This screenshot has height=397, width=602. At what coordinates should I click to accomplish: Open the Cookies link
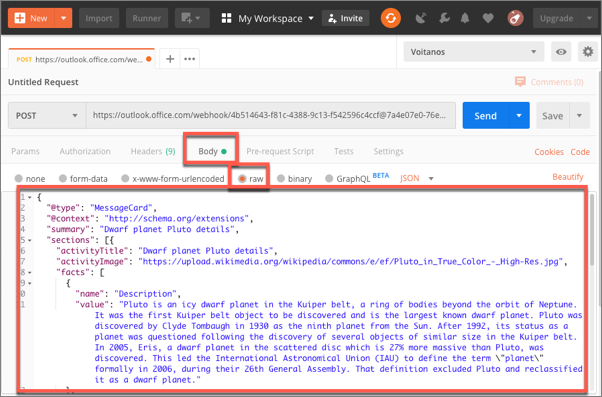click(x=549, y=152)
